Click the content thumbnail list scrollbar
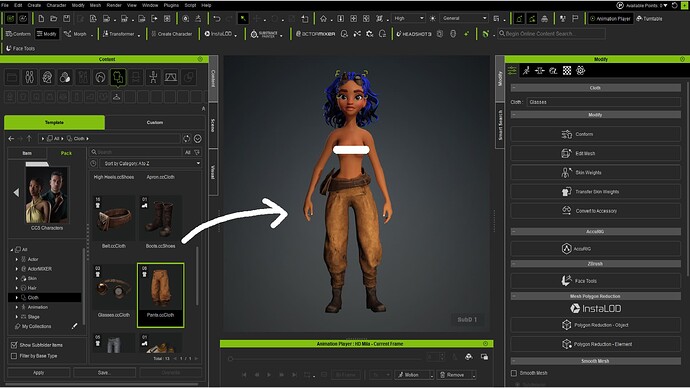690x388 pixels. click(x=197, y=276)
